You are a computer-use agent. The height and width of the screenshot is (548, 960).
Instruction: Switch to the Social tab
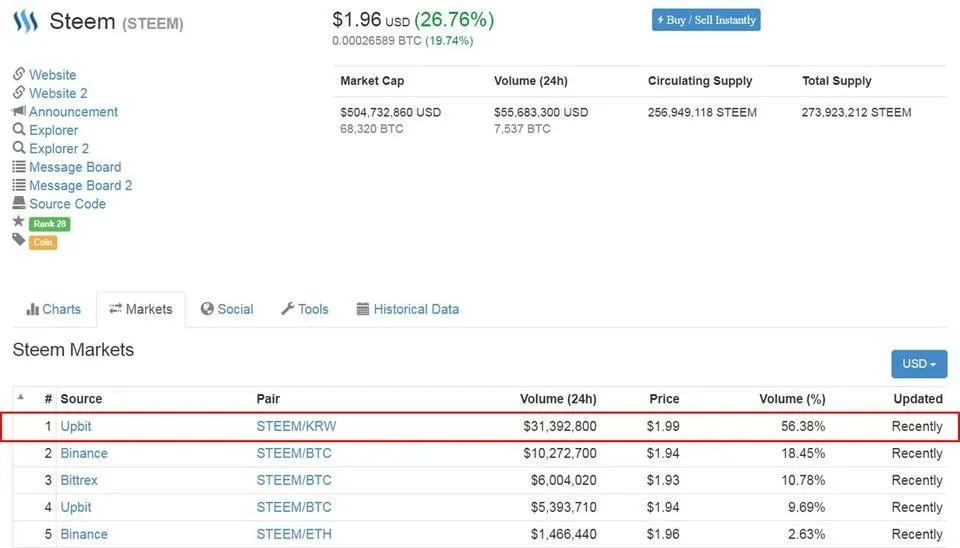(x=227, y=309)
